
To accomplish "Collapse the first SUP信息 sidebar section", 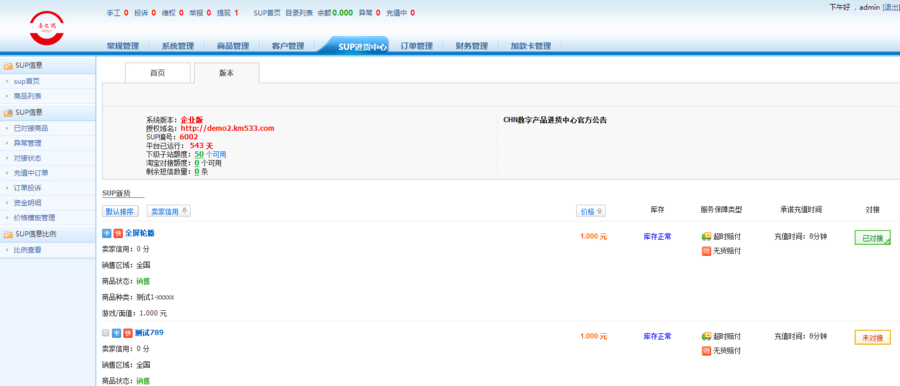I will (x=48, y=66).
